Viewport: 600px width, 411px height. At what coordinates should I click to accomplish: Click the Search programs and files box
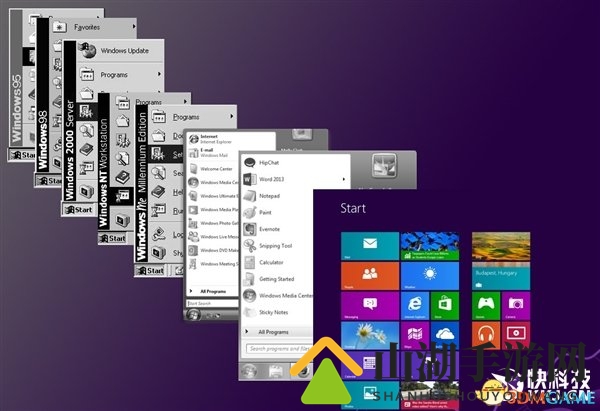click(279, 349)
